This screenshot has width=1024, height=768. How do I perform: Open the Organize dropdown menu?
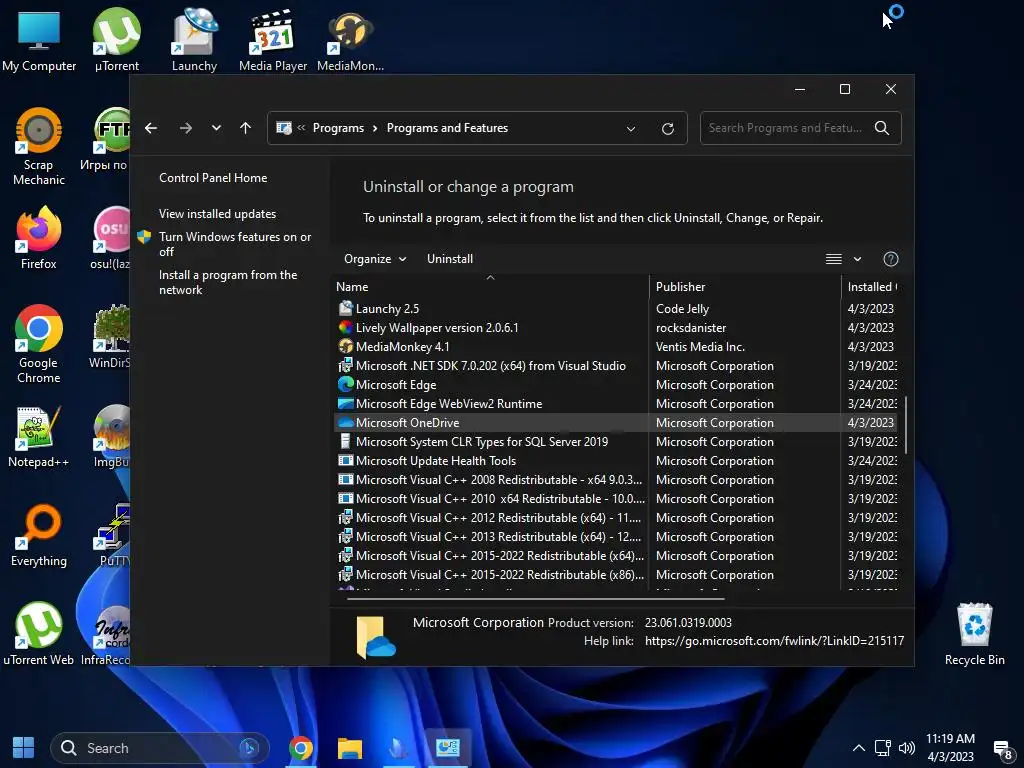tap(375, 259)
